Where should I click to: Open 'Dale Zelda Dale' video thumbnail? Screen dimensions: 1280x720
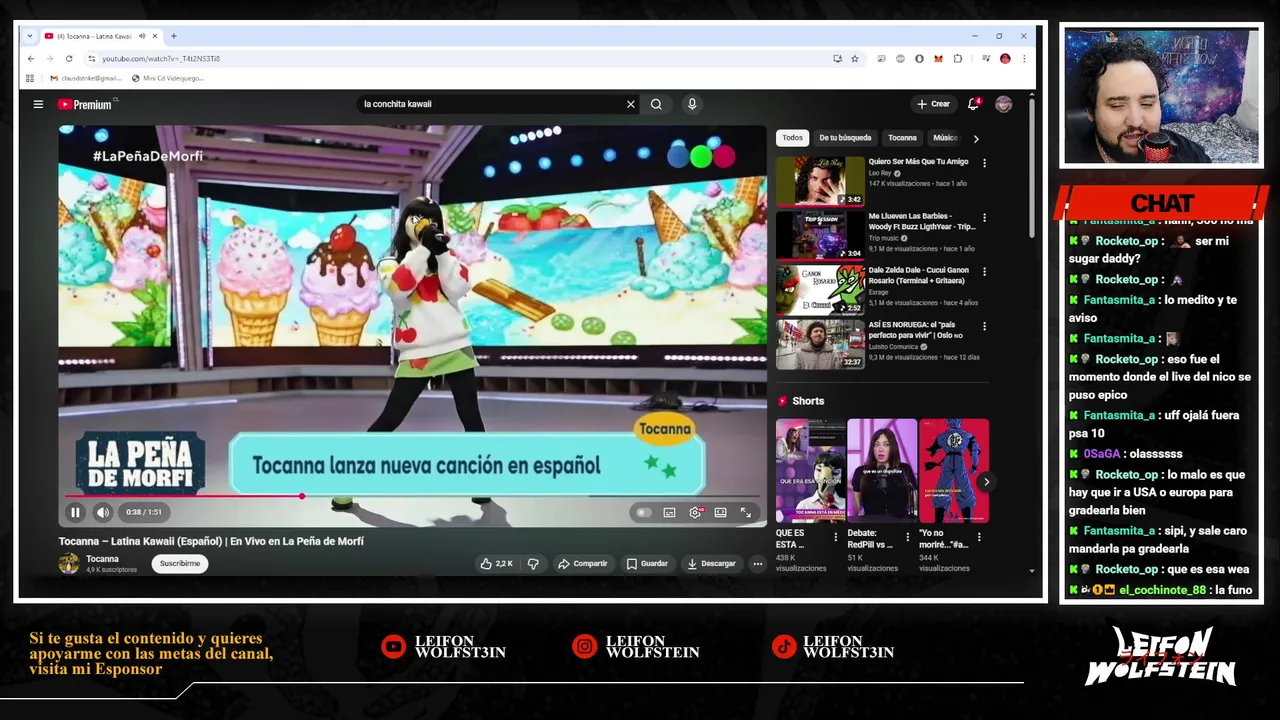820,289
